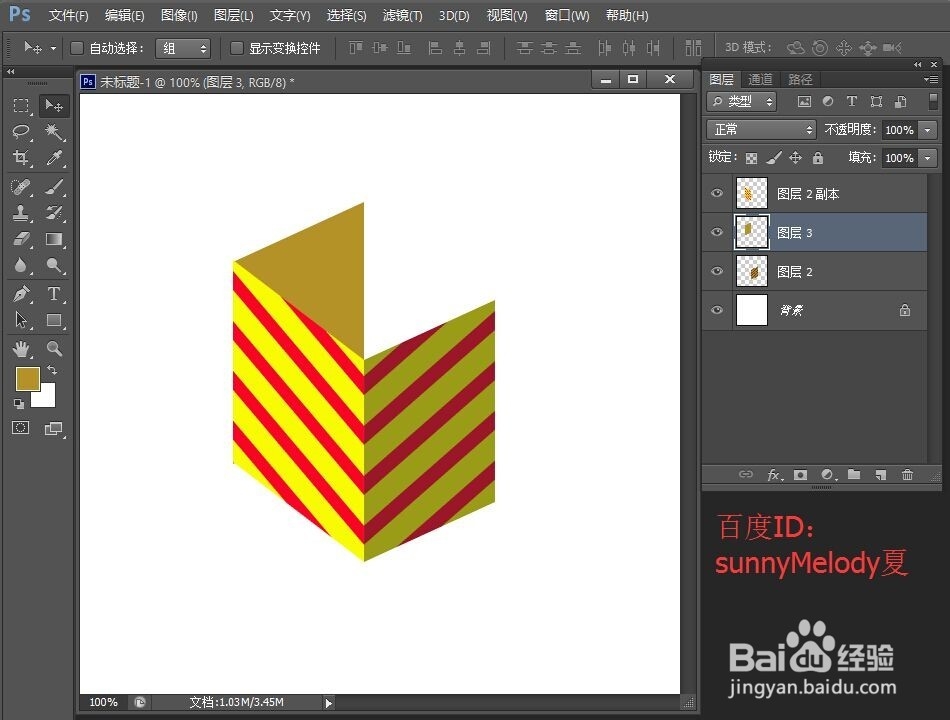Screen dimensions: 950x720
Task: Open the 滤镜(T) menu
Action: click(x=402, y=15)
